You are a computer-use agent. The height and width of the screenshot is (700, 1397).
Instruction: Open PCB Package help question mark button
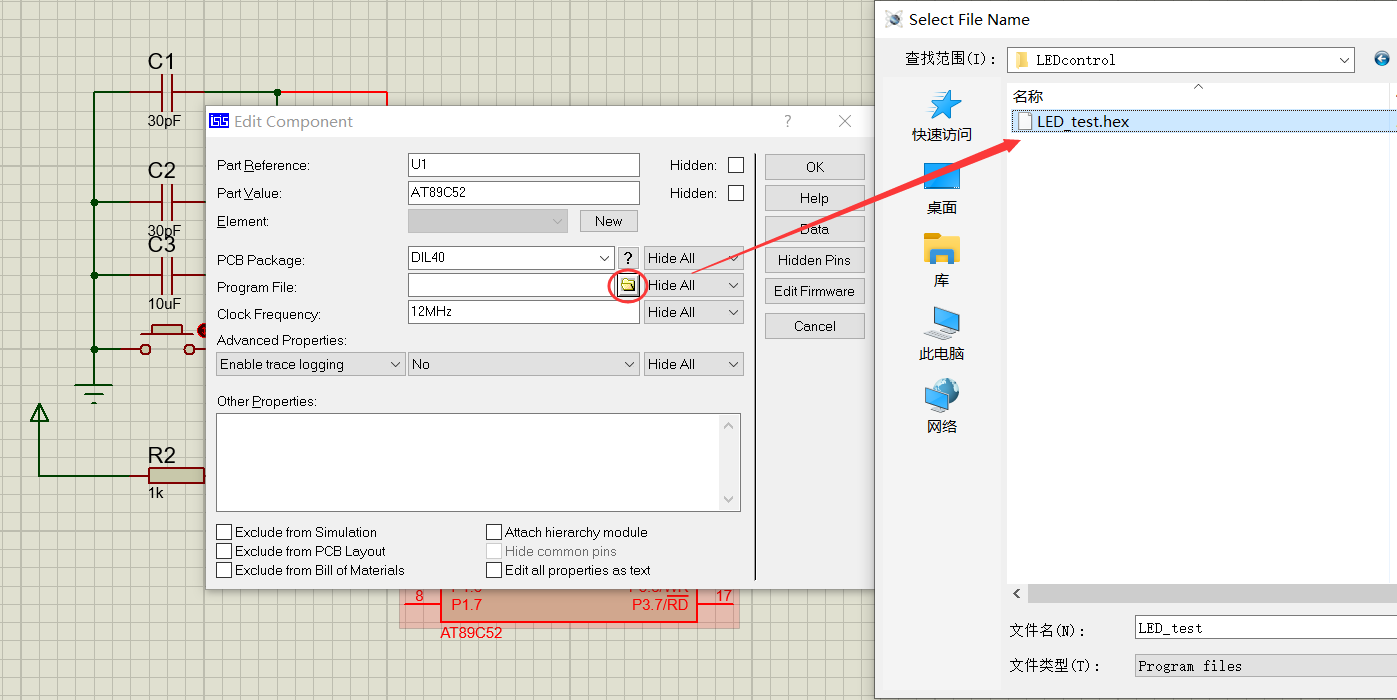pos(628,258)
